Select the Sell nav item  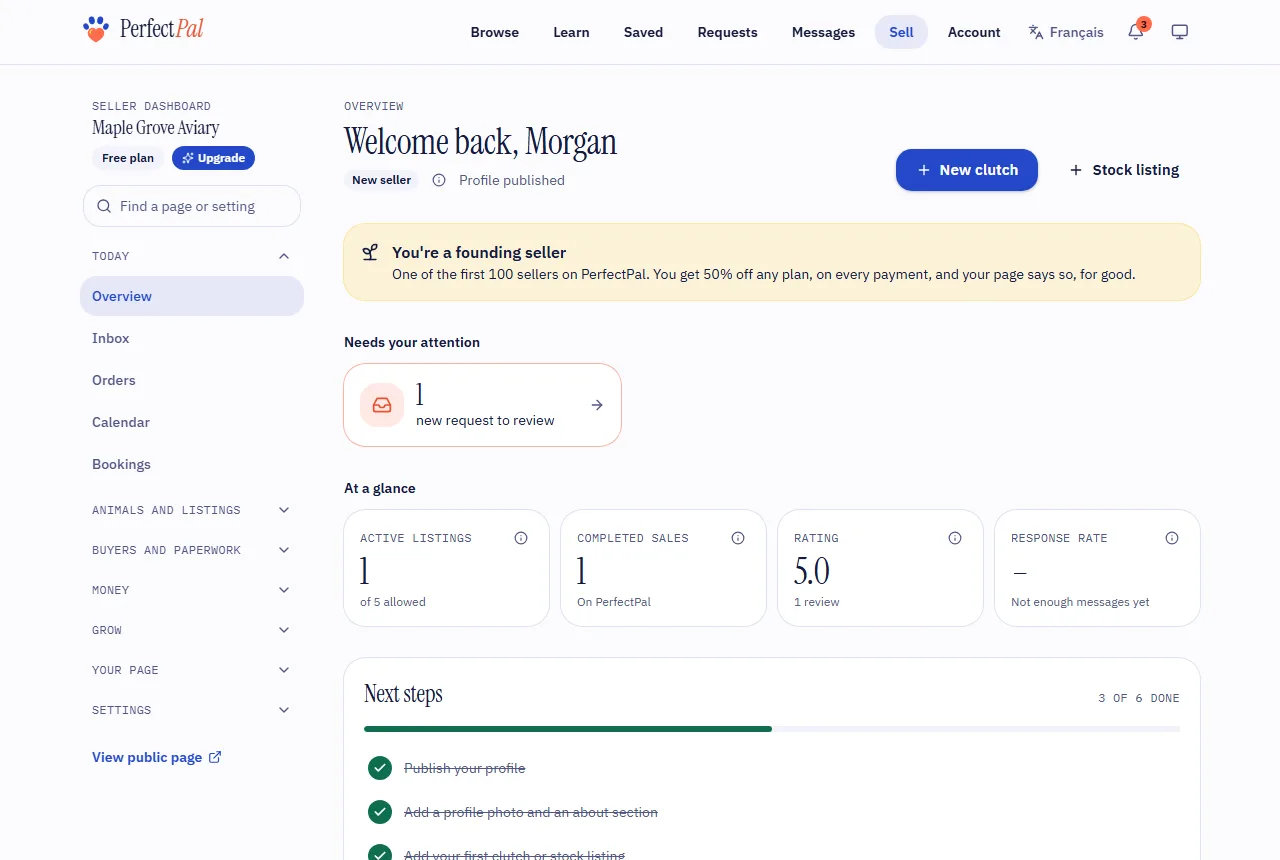tap(901, 32)
